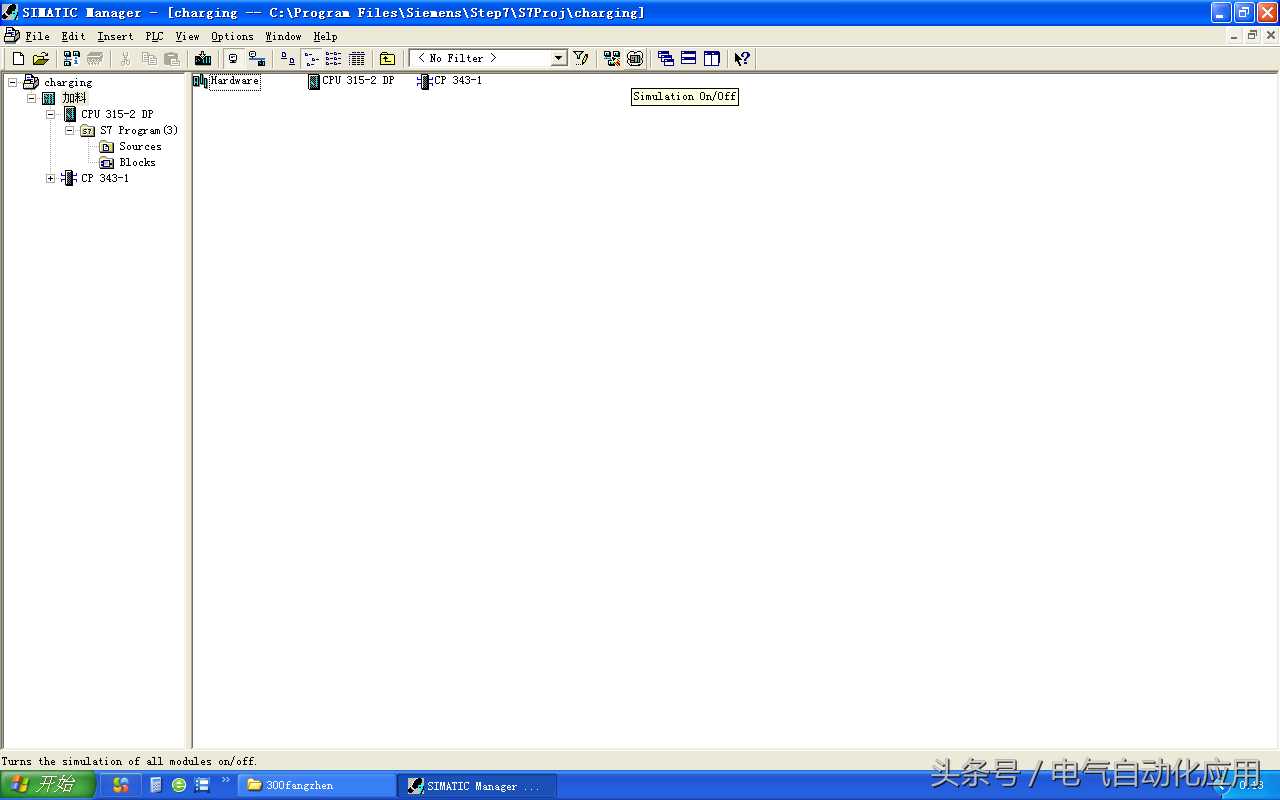This screenshot has height=800, width=1280.
Task: Switch to Large Icons view
Action: tap(288, 59)
